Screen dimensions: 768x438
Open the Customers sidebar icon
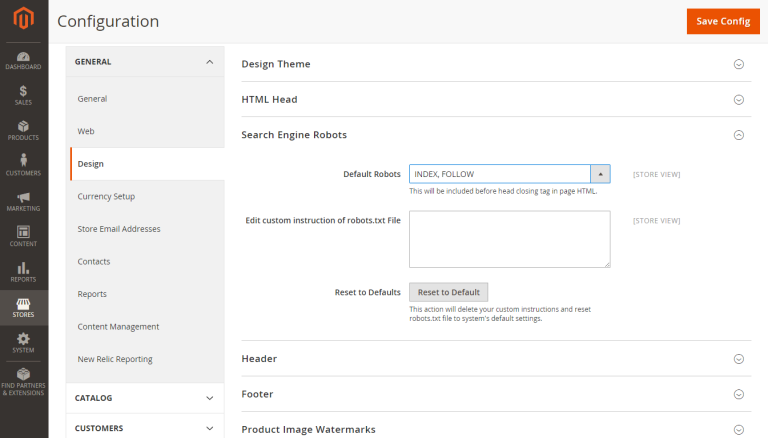(23, 165)
